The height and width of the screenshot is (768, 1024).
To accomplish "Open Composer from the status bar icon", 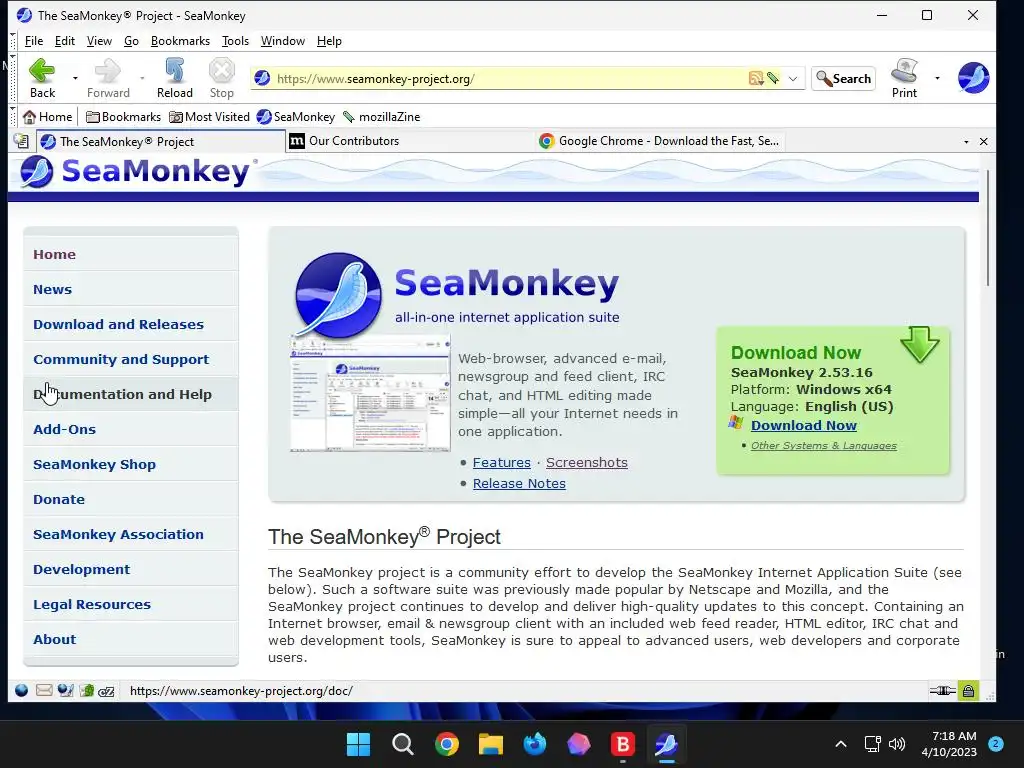I will [65, 690].
